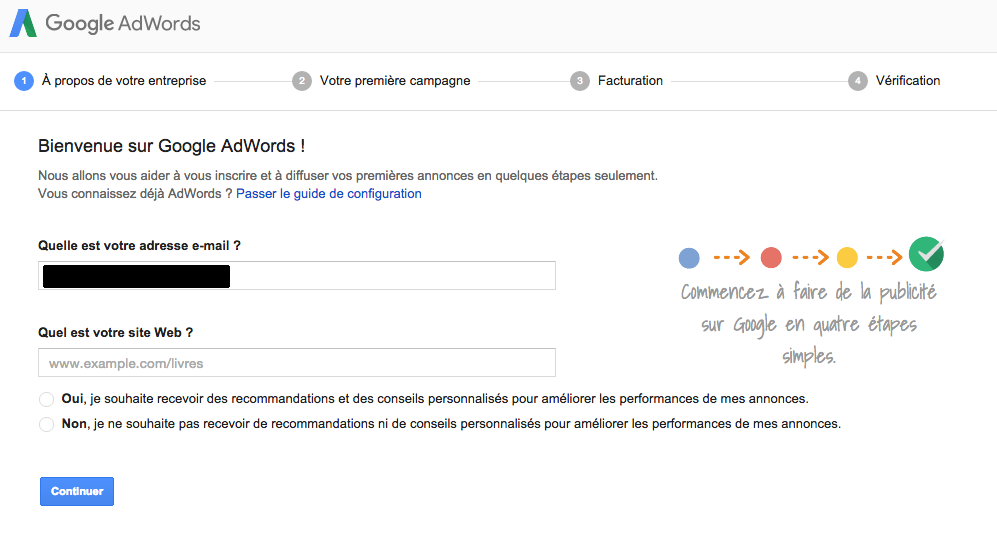Click the green checkmark circle illustration
Image resolution: width=997 pixels, height=537 pixels.
(926, 254)
